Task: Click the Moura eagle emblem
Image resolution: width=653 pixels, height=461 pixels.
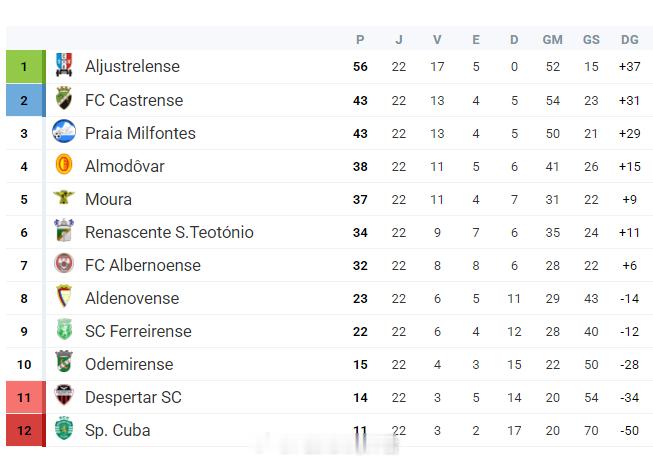Action: 64,197
